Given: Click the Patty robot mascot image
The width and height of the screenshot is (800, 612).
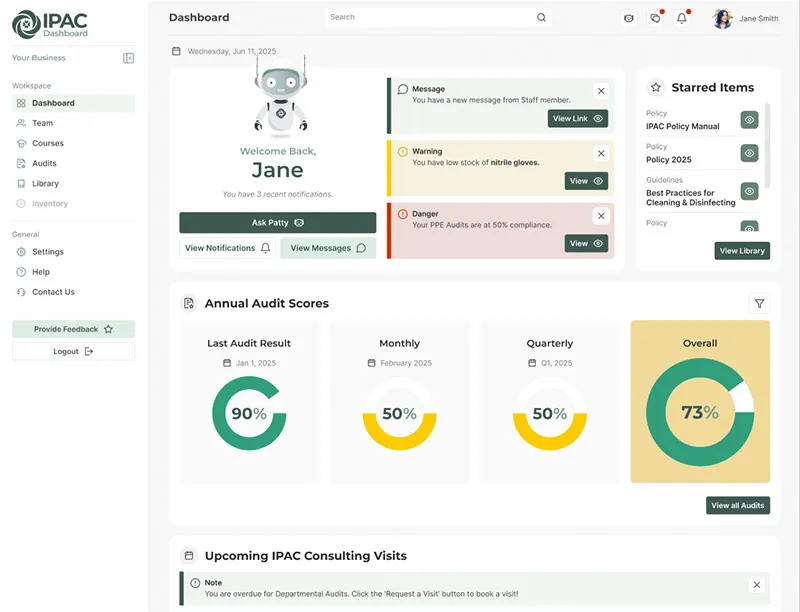Looking at the screenshot, I should tap(281, 97).
